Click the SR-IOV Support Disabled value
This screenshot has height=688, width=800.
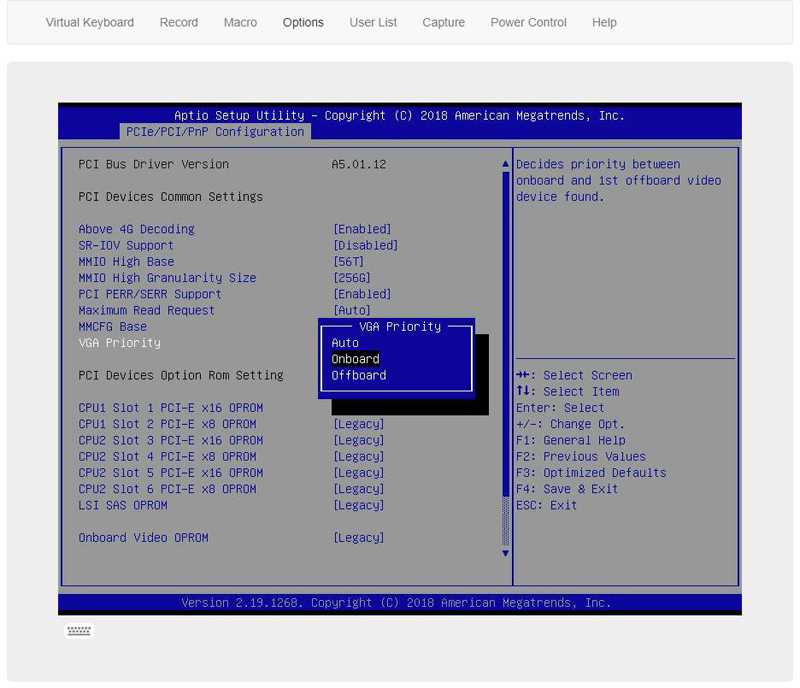[365, 245]
